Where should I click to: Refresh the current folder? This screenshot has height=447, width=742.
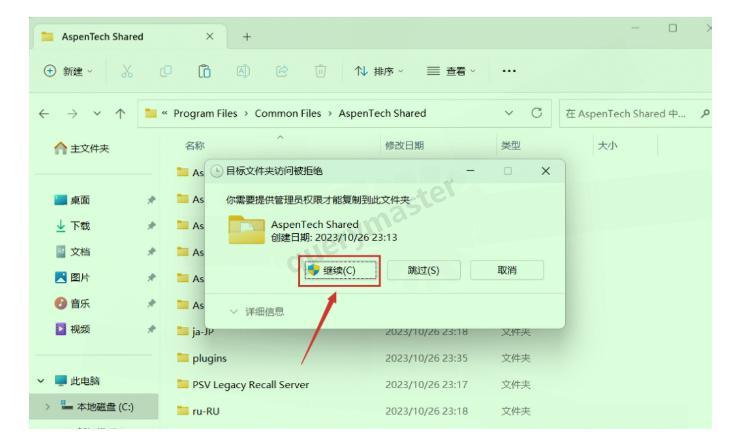pyautogui.click(x=537, y=113)
